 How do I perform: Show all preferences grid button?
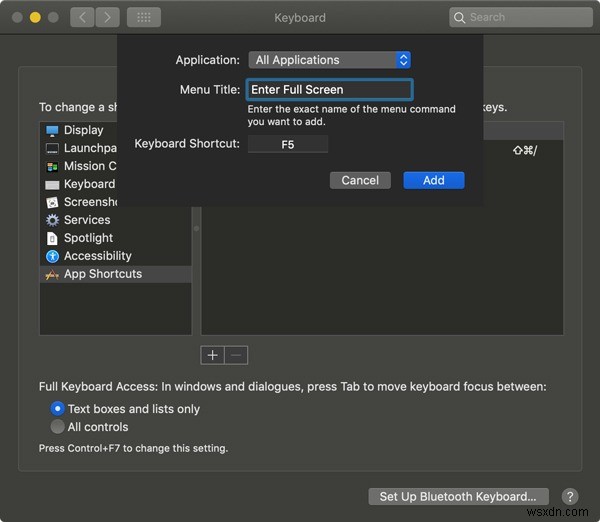144,17
